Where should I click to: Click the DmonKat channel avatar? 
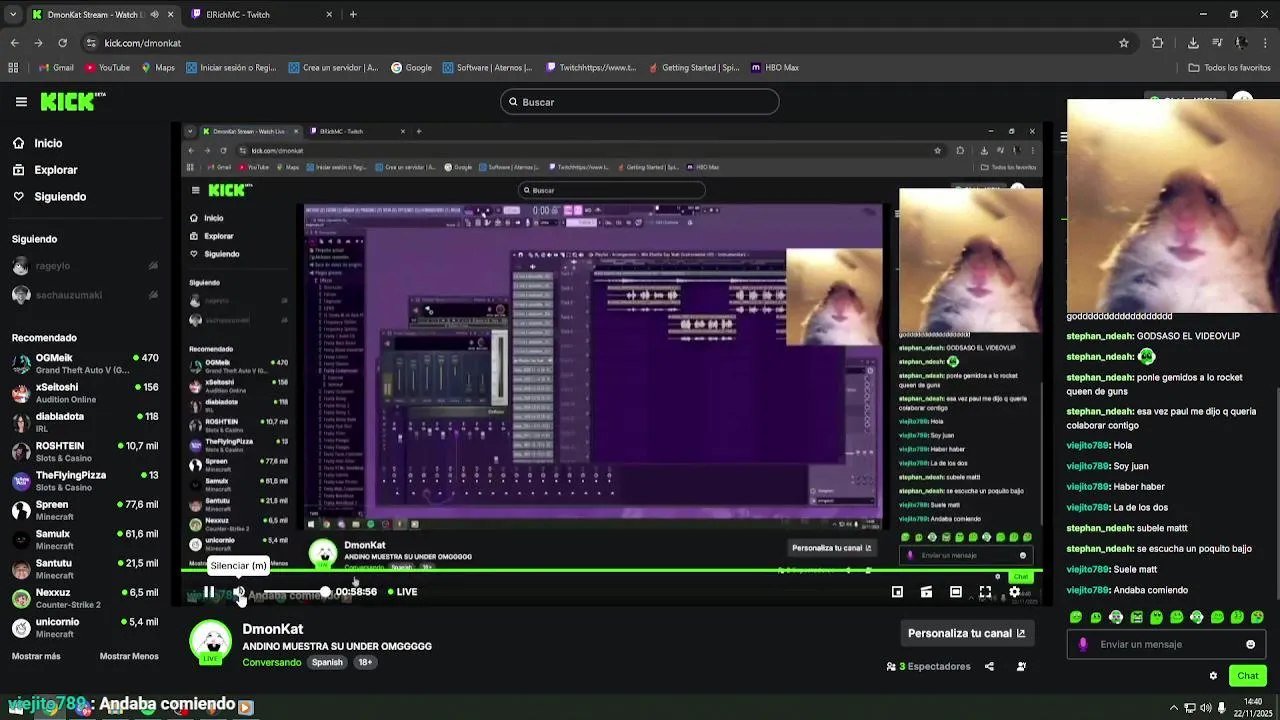[211, 642]
